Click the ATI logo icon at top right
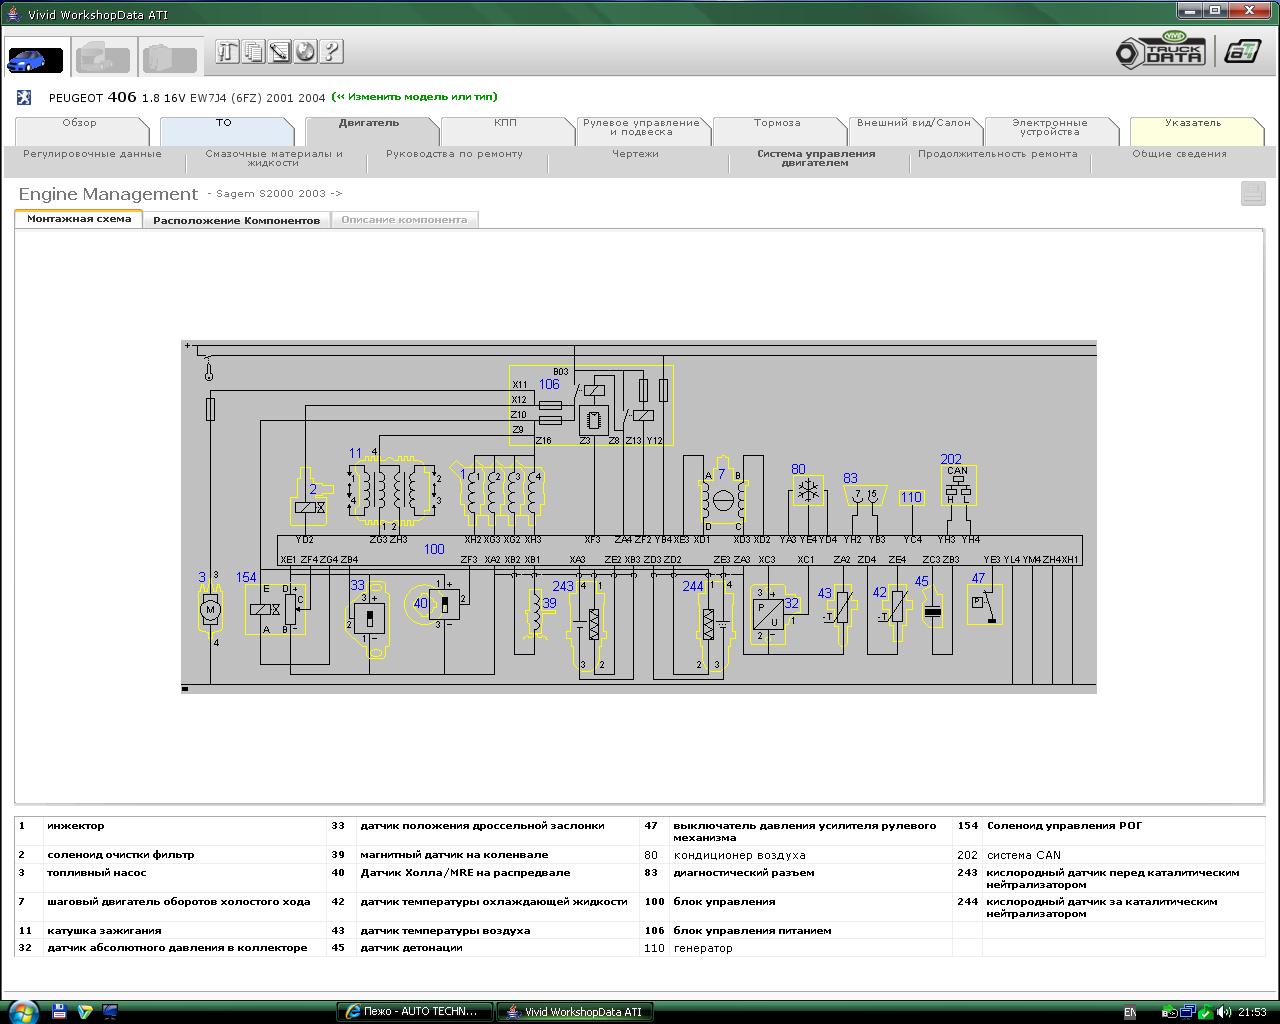 1243,52
